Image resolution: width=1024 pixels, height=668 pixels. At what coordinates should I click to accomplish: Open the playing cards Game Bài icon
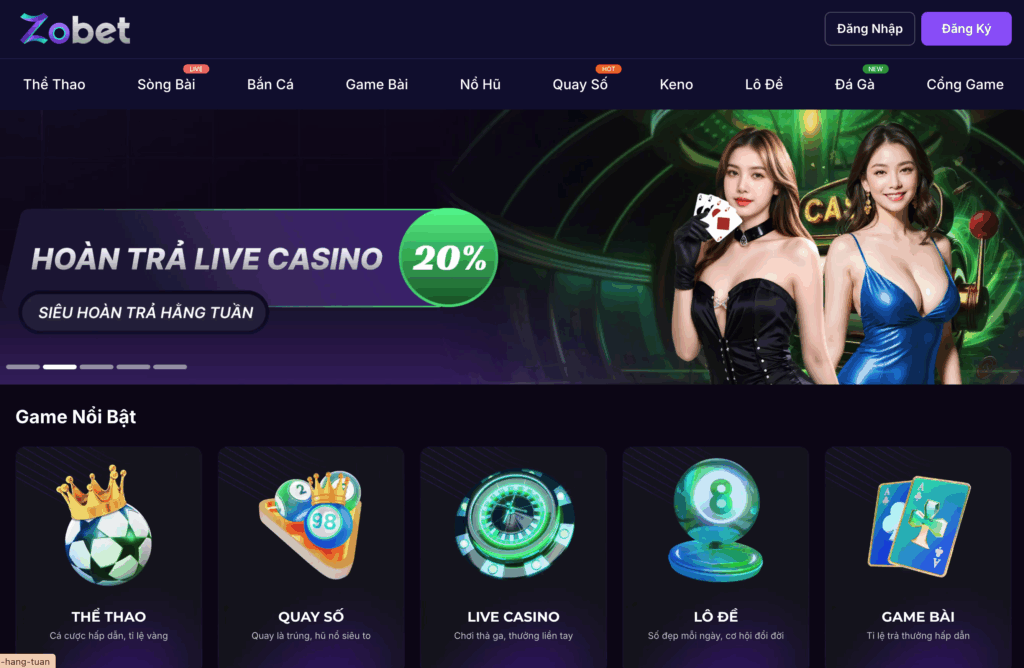(x=918, y=526)
